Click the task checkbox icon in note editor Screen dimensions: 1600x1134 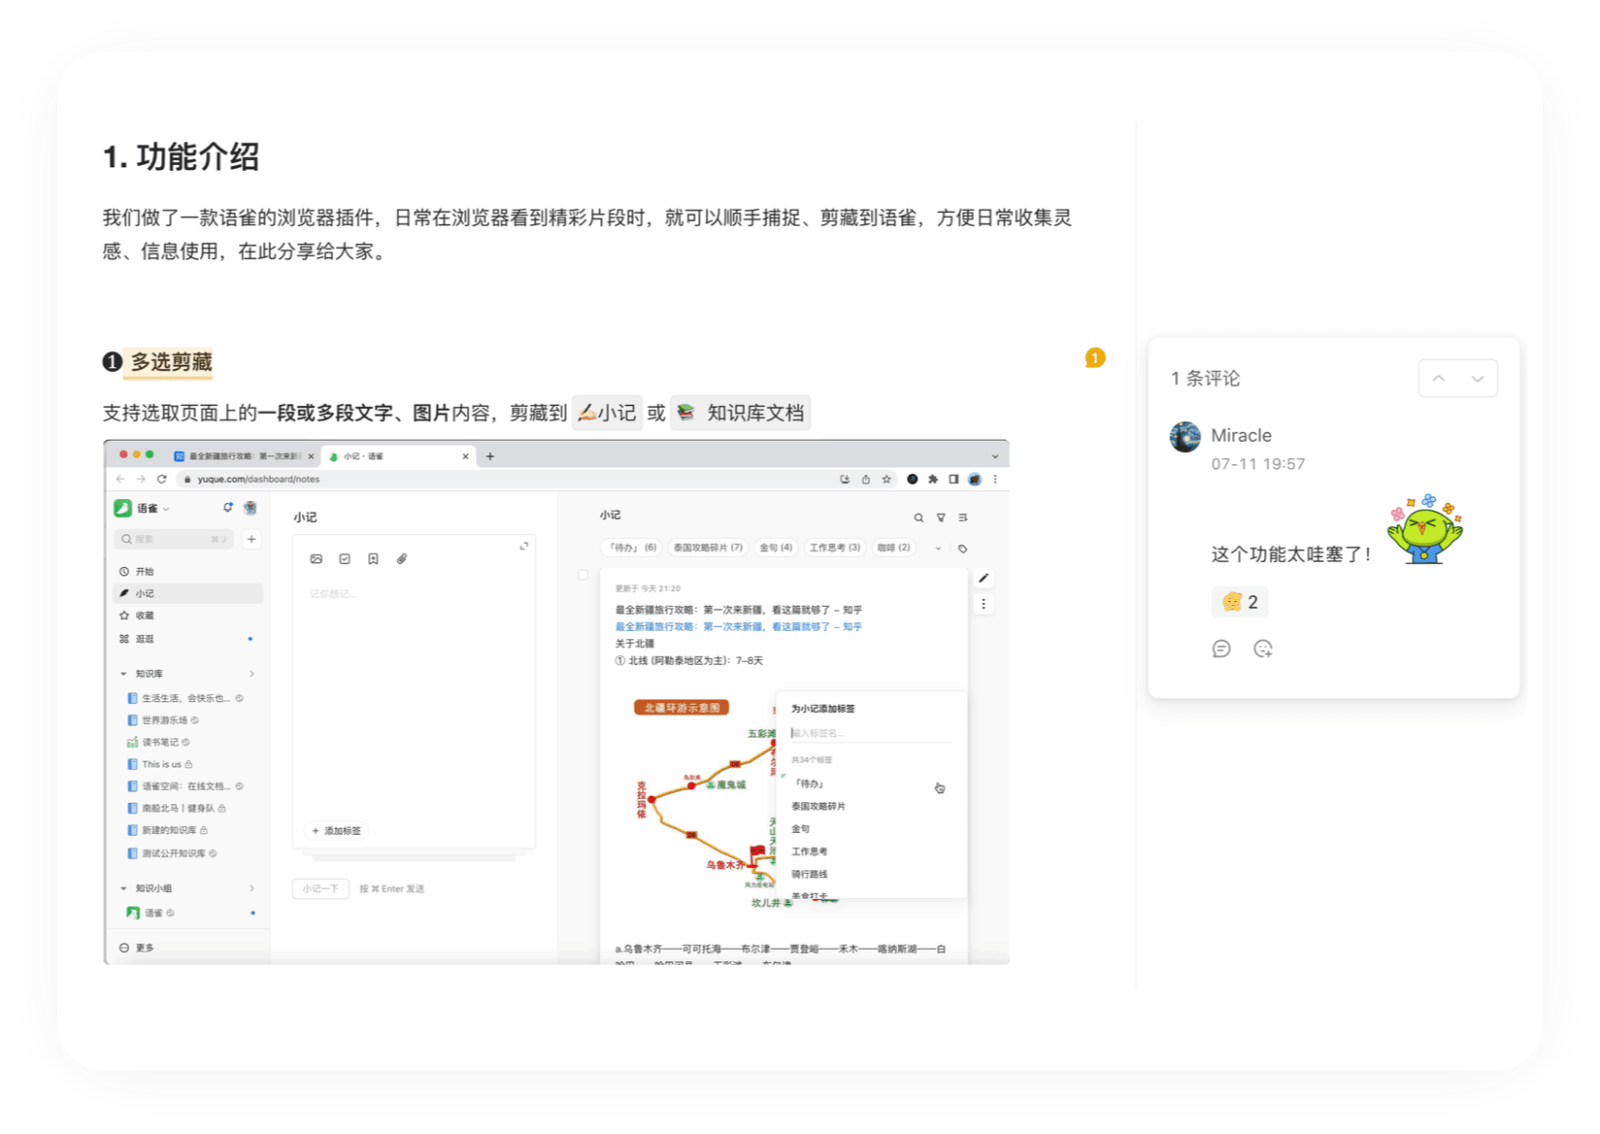coord(344,559)
